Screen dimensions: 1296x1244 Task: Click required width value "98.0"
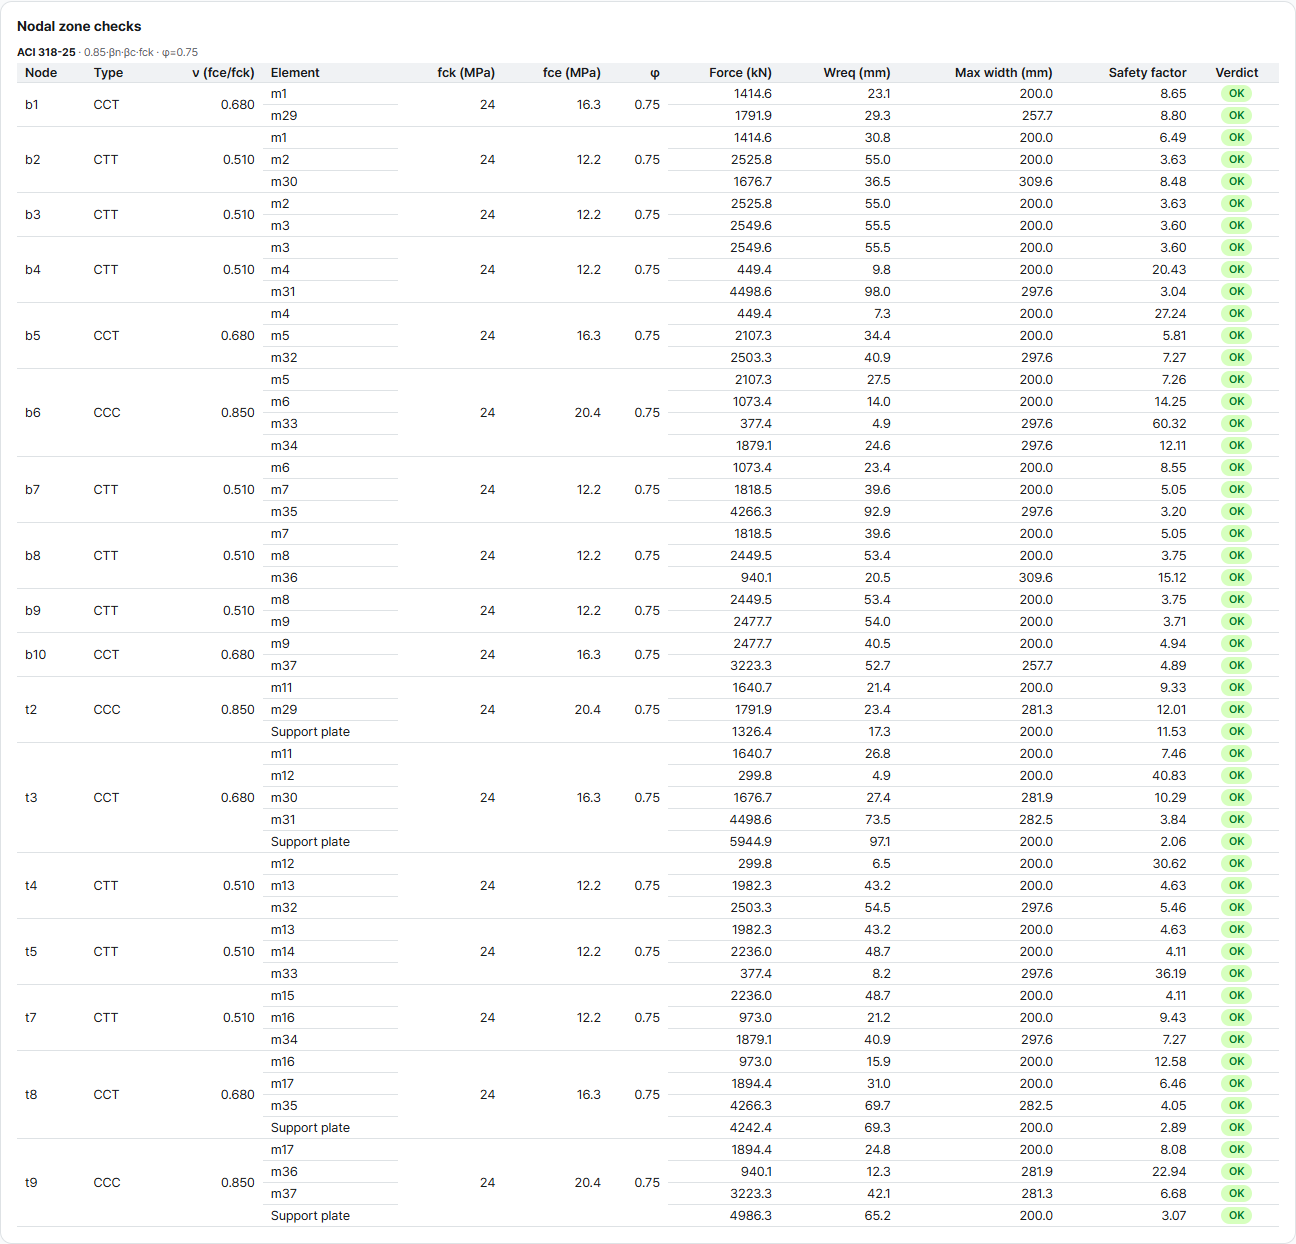point(878,291)
